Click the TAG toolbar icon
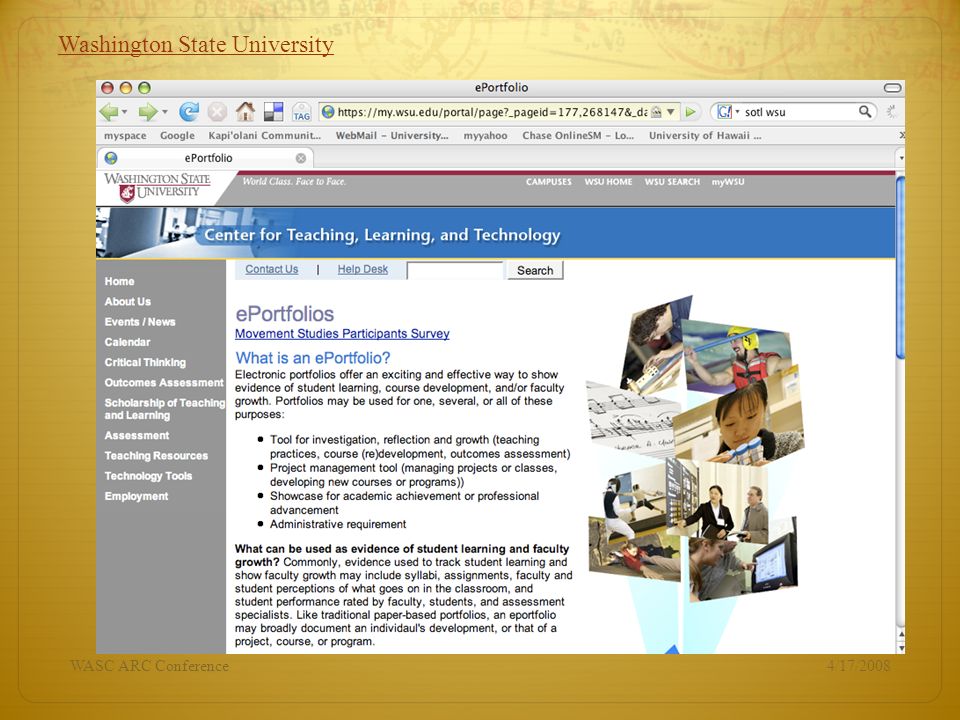Image resolution: width=960 pixels, height=720 pixels. point(301,112)
